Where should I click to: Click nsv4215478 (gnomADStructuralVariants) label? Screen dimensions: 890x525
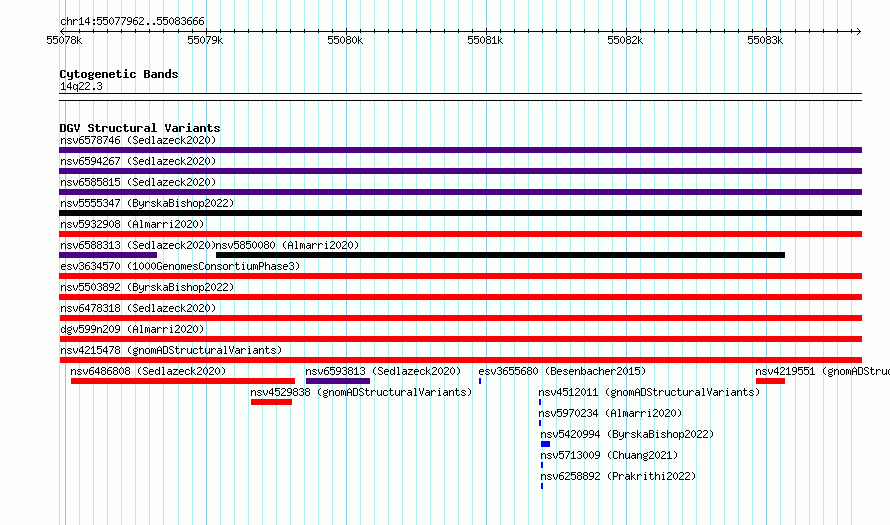171,350
